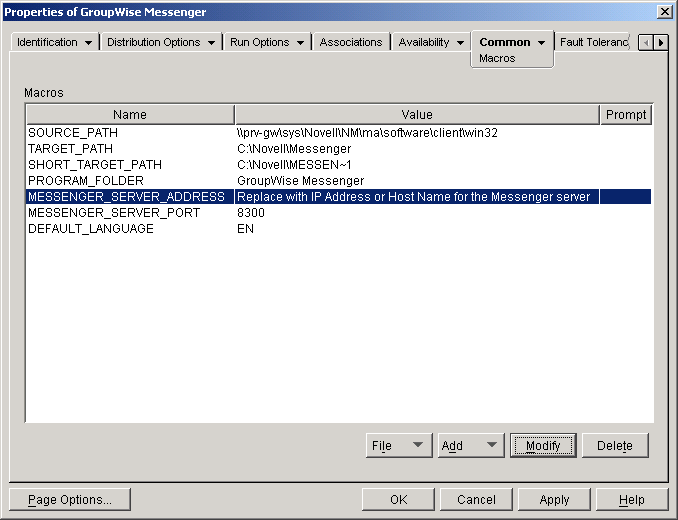Select the DEFAULT_LANGUAGE macro row
This screenshot has width=678, height=520.
pos(339,229)
